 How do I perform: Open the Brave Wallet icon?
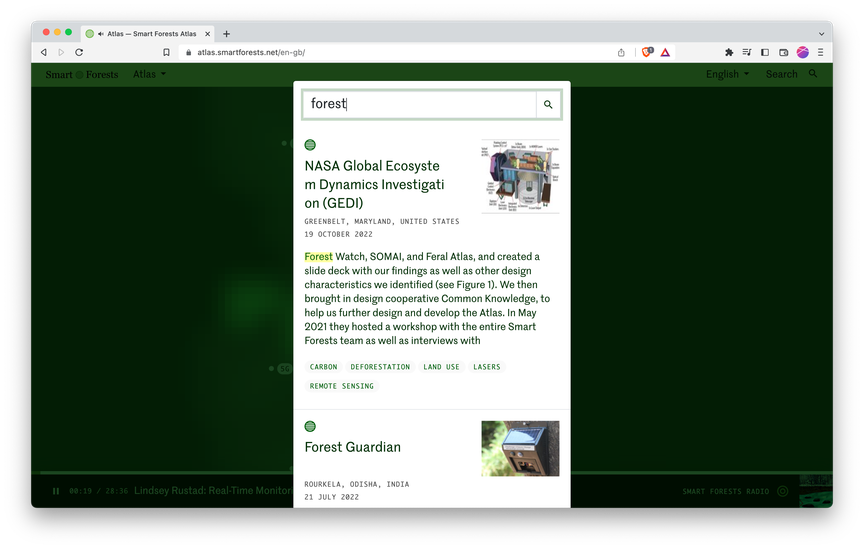click(x=784, y=52)
